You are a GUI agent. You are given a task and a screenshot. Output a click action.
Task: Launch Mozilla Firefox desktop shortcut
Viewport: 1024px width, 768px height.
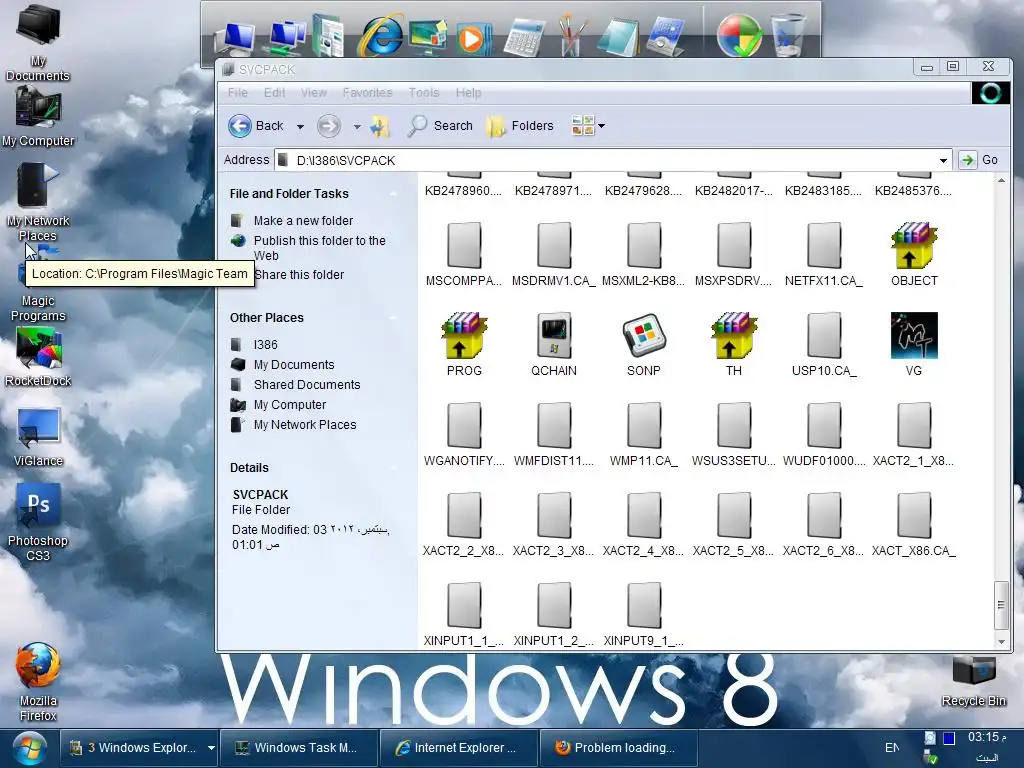pyautogui.click(x=38, y=682)
